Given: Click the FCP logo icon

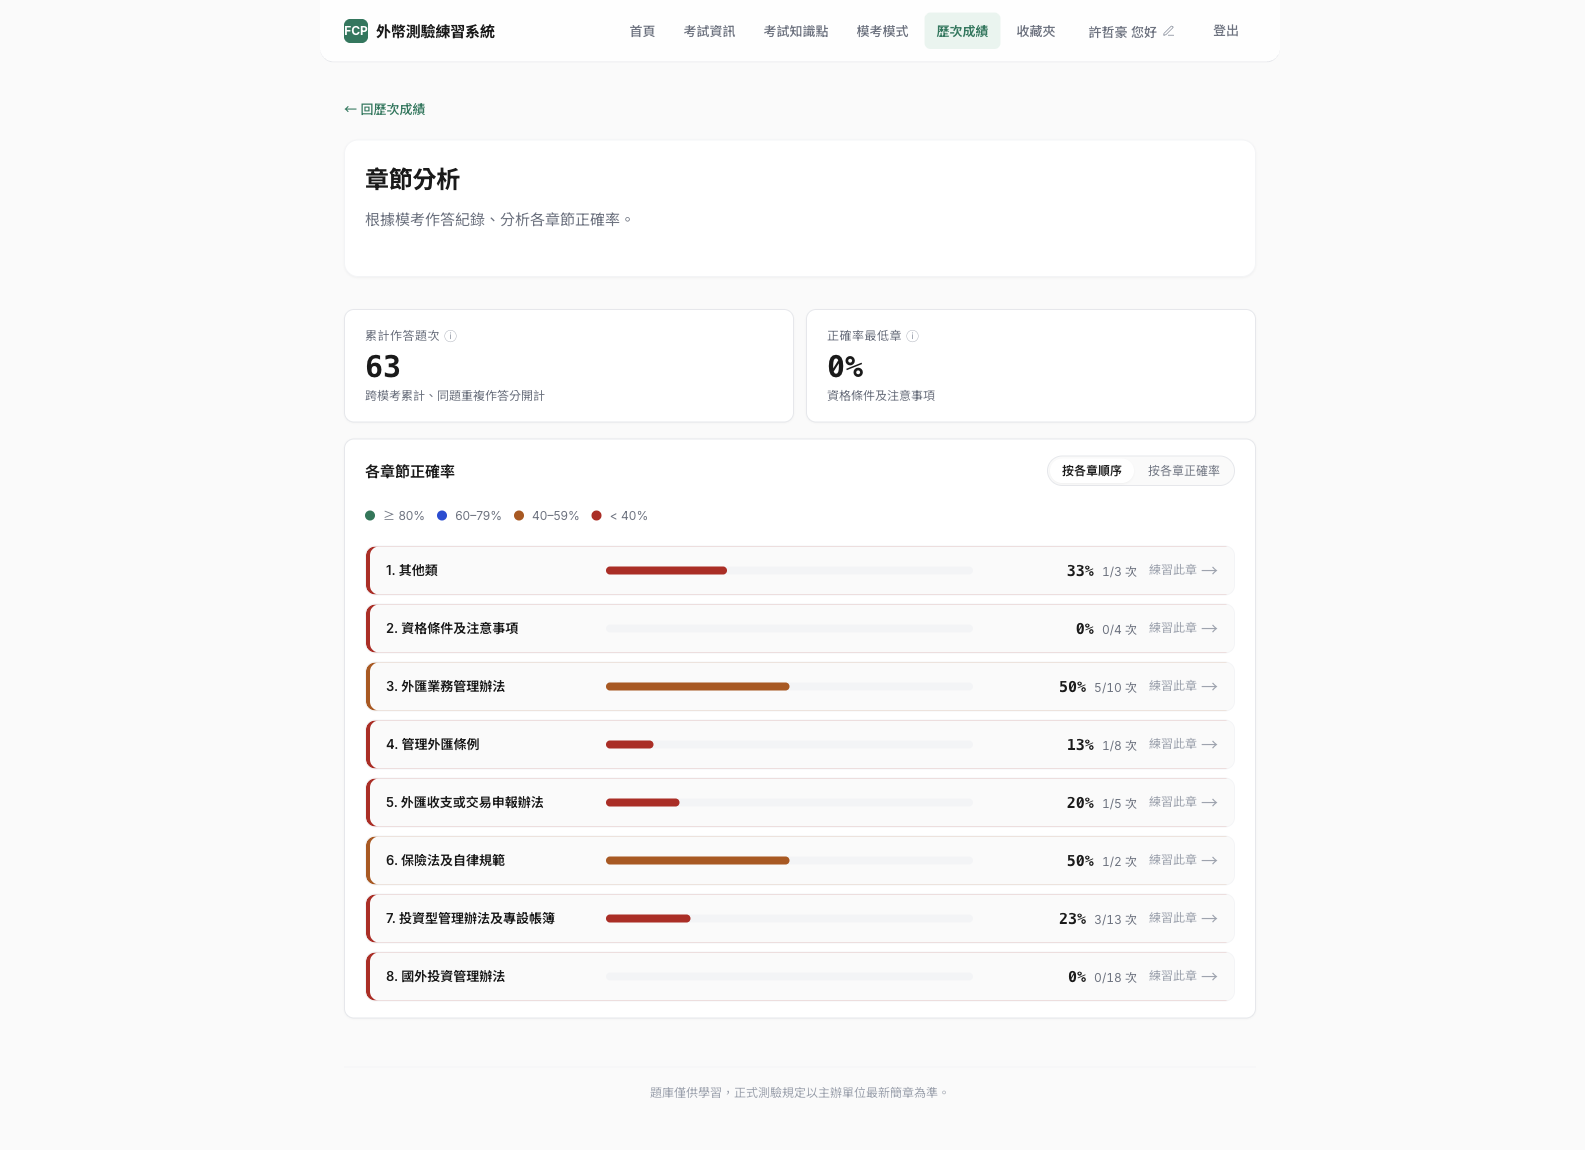Looking at the screenshot, I should coord(356,31).
